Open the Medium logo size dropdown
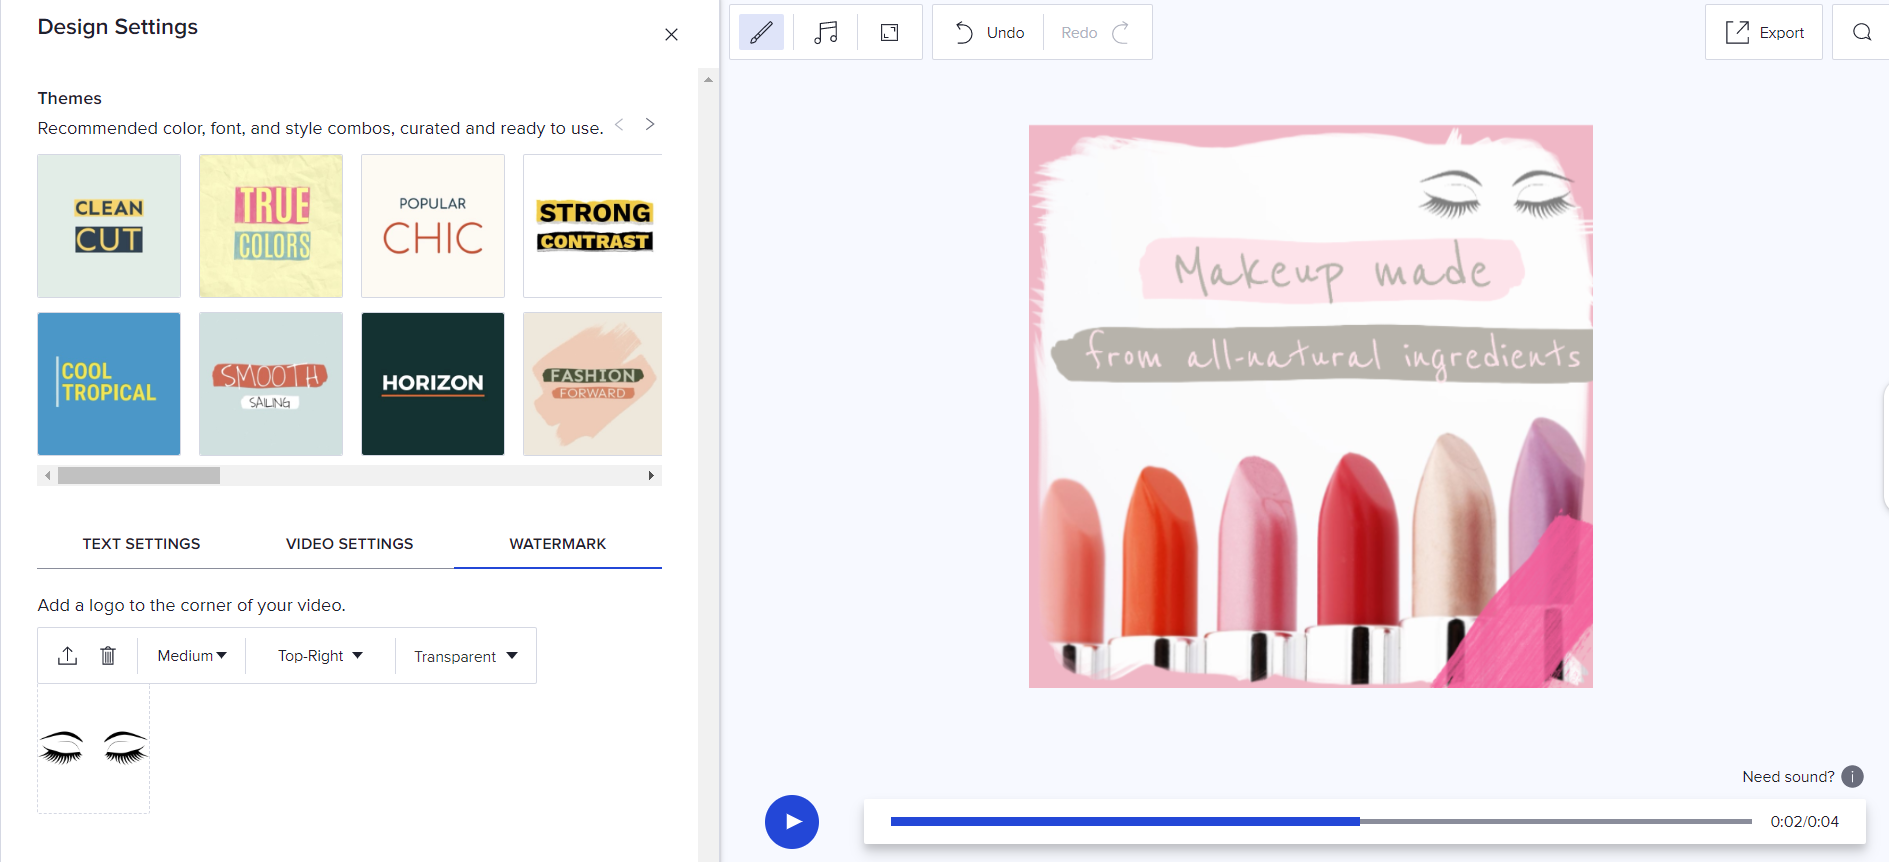The image size is (1889, 862). (x=192, y=656)
